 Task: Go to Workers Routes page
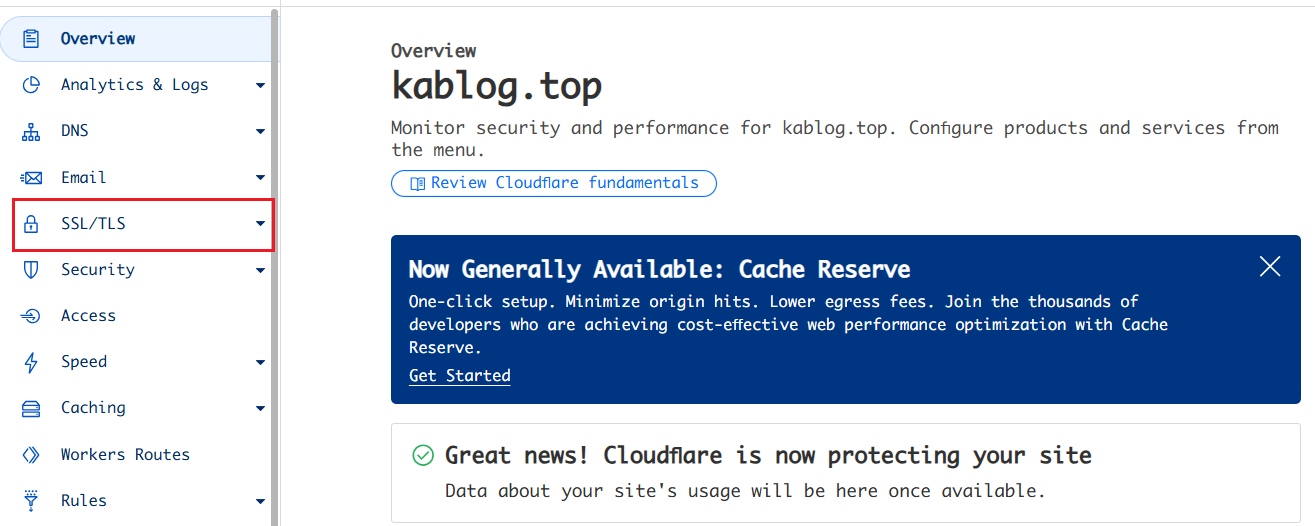[x=125, y=455]
